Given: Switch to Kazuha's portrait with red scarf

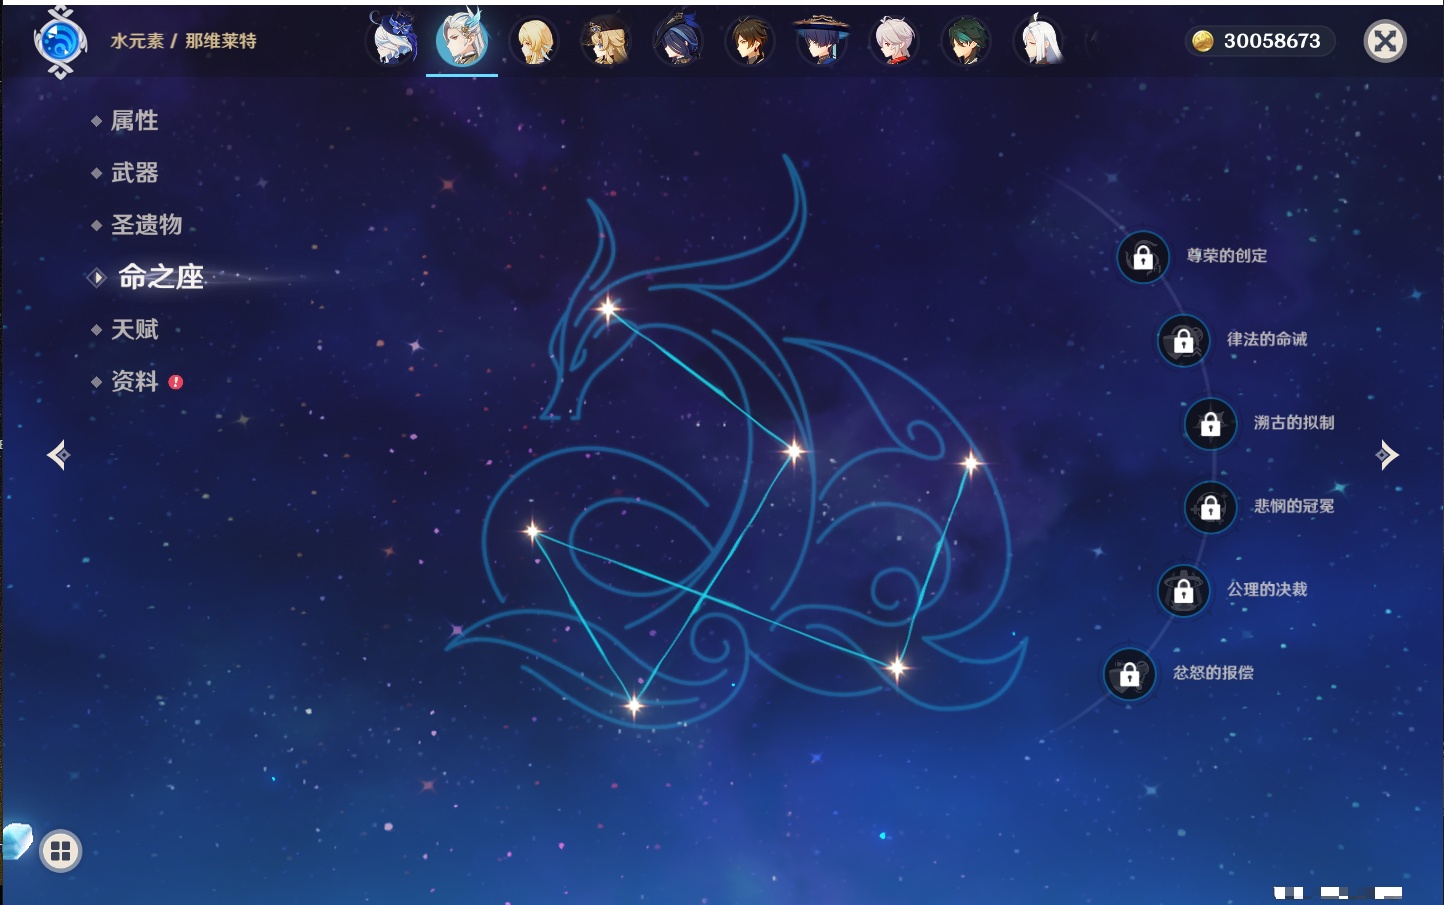Looking at the screenshot, I should tap(894, 42).
